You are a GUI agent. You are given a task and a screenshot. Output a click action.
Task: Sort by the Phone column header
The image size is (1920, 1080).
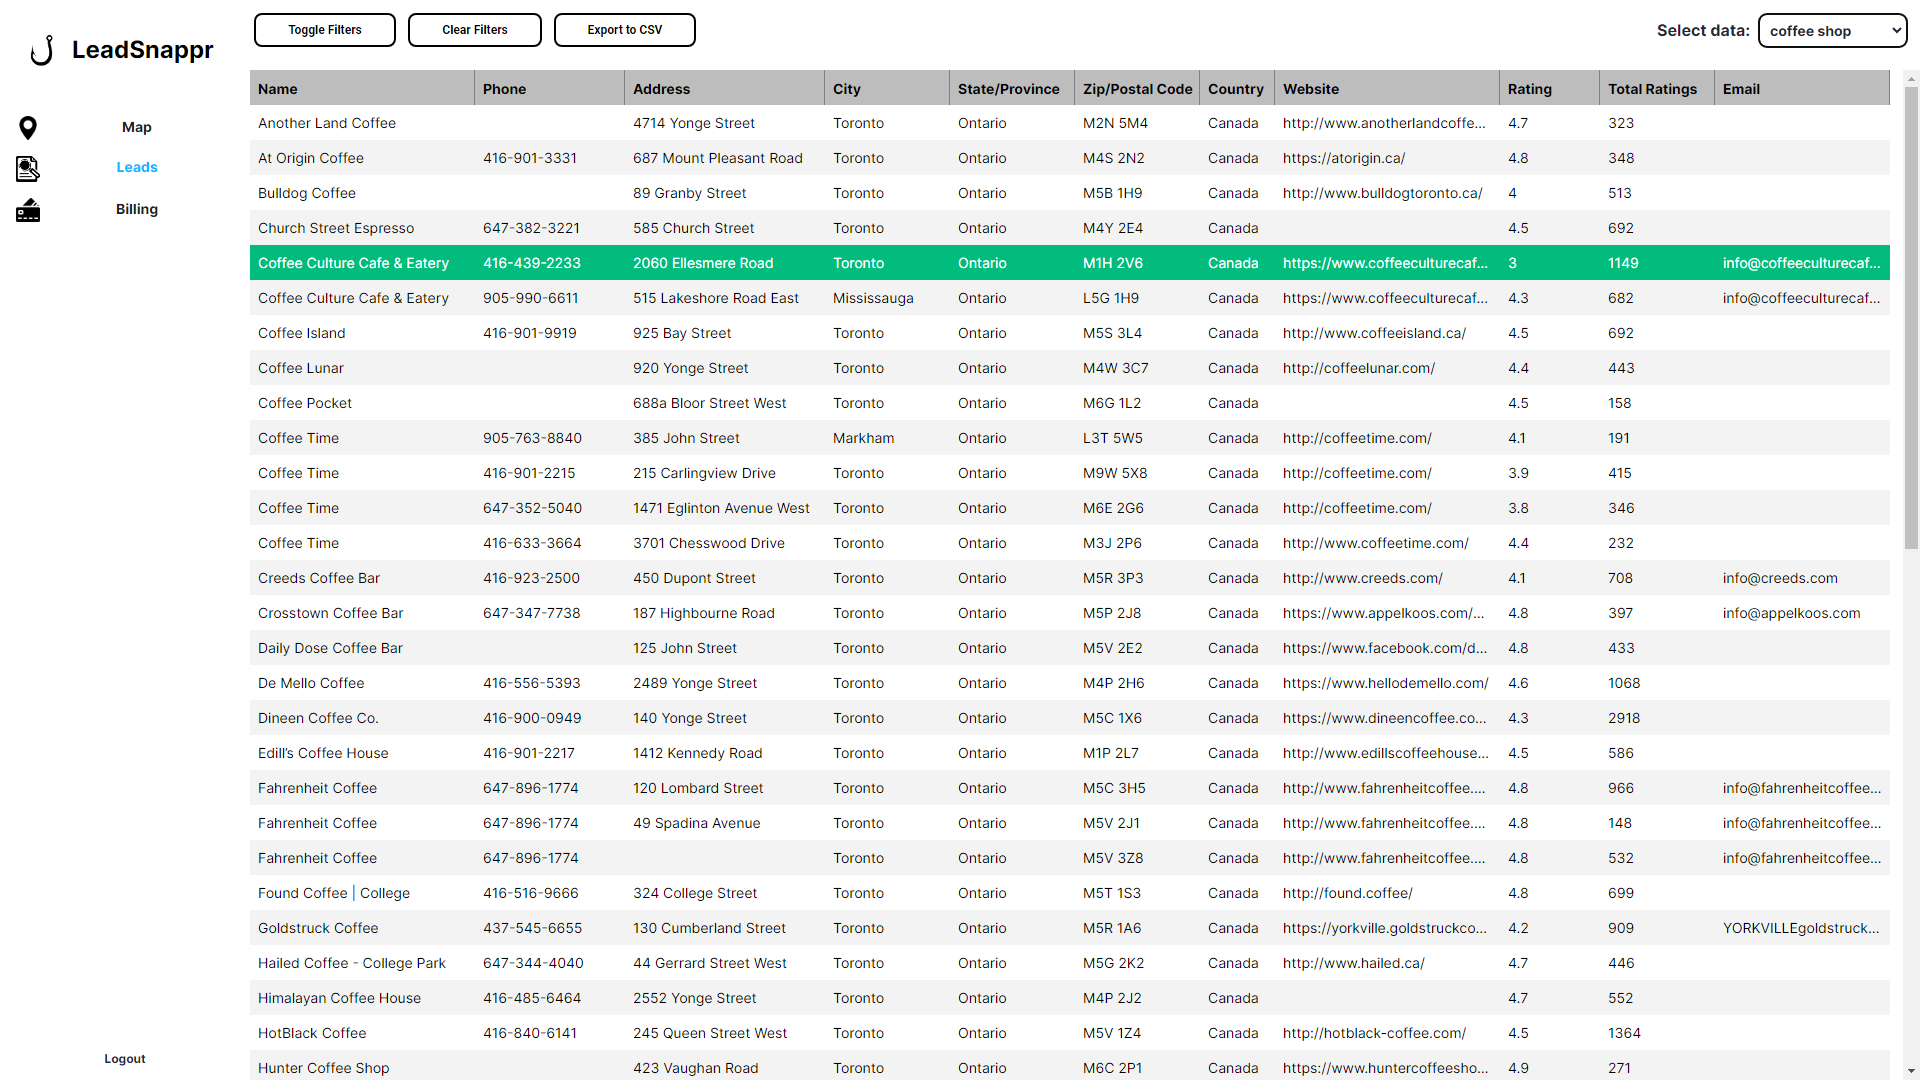pyautogui.click(x=550, y=89)
